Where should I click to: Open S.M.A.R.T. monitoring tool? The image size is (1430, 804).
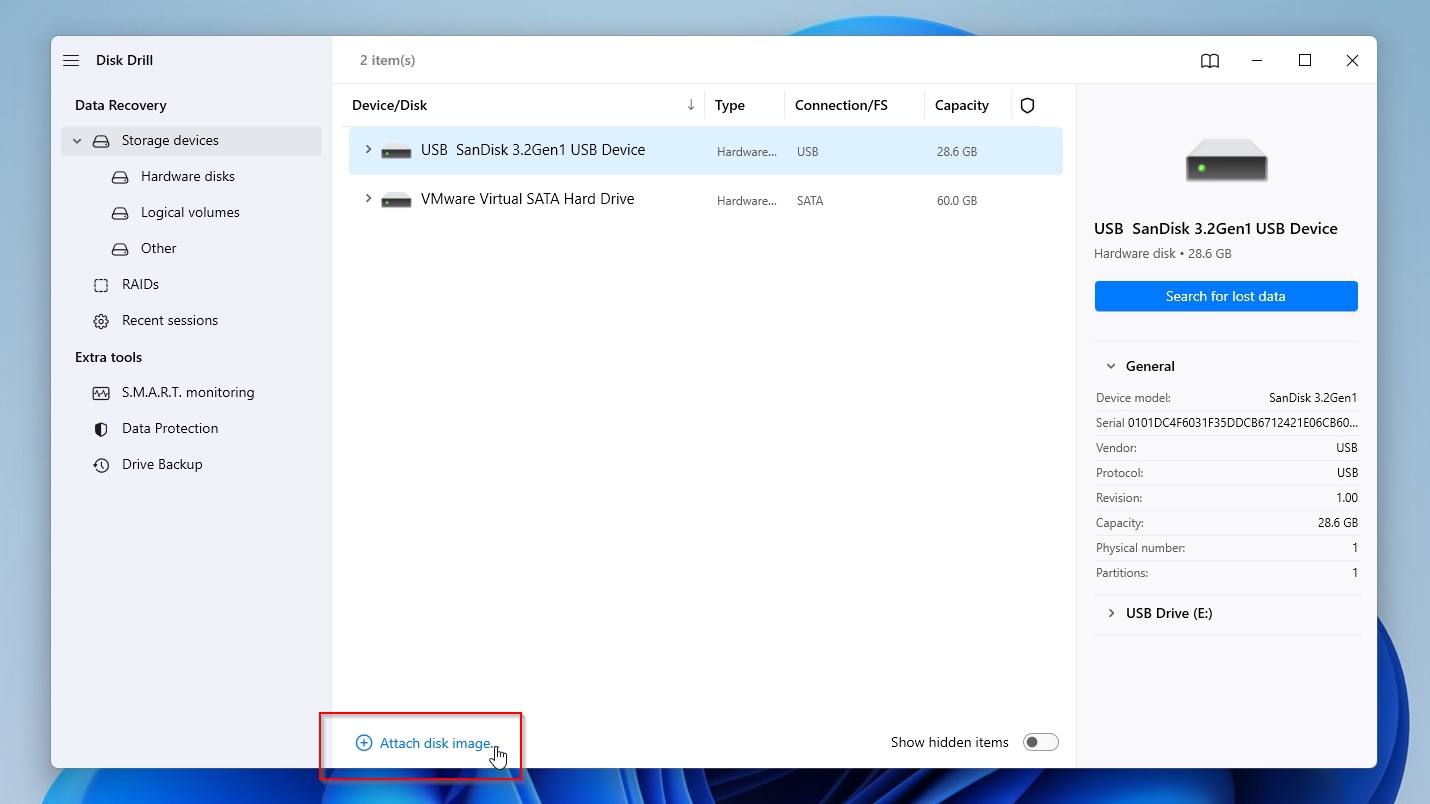[x=188, y=392]
